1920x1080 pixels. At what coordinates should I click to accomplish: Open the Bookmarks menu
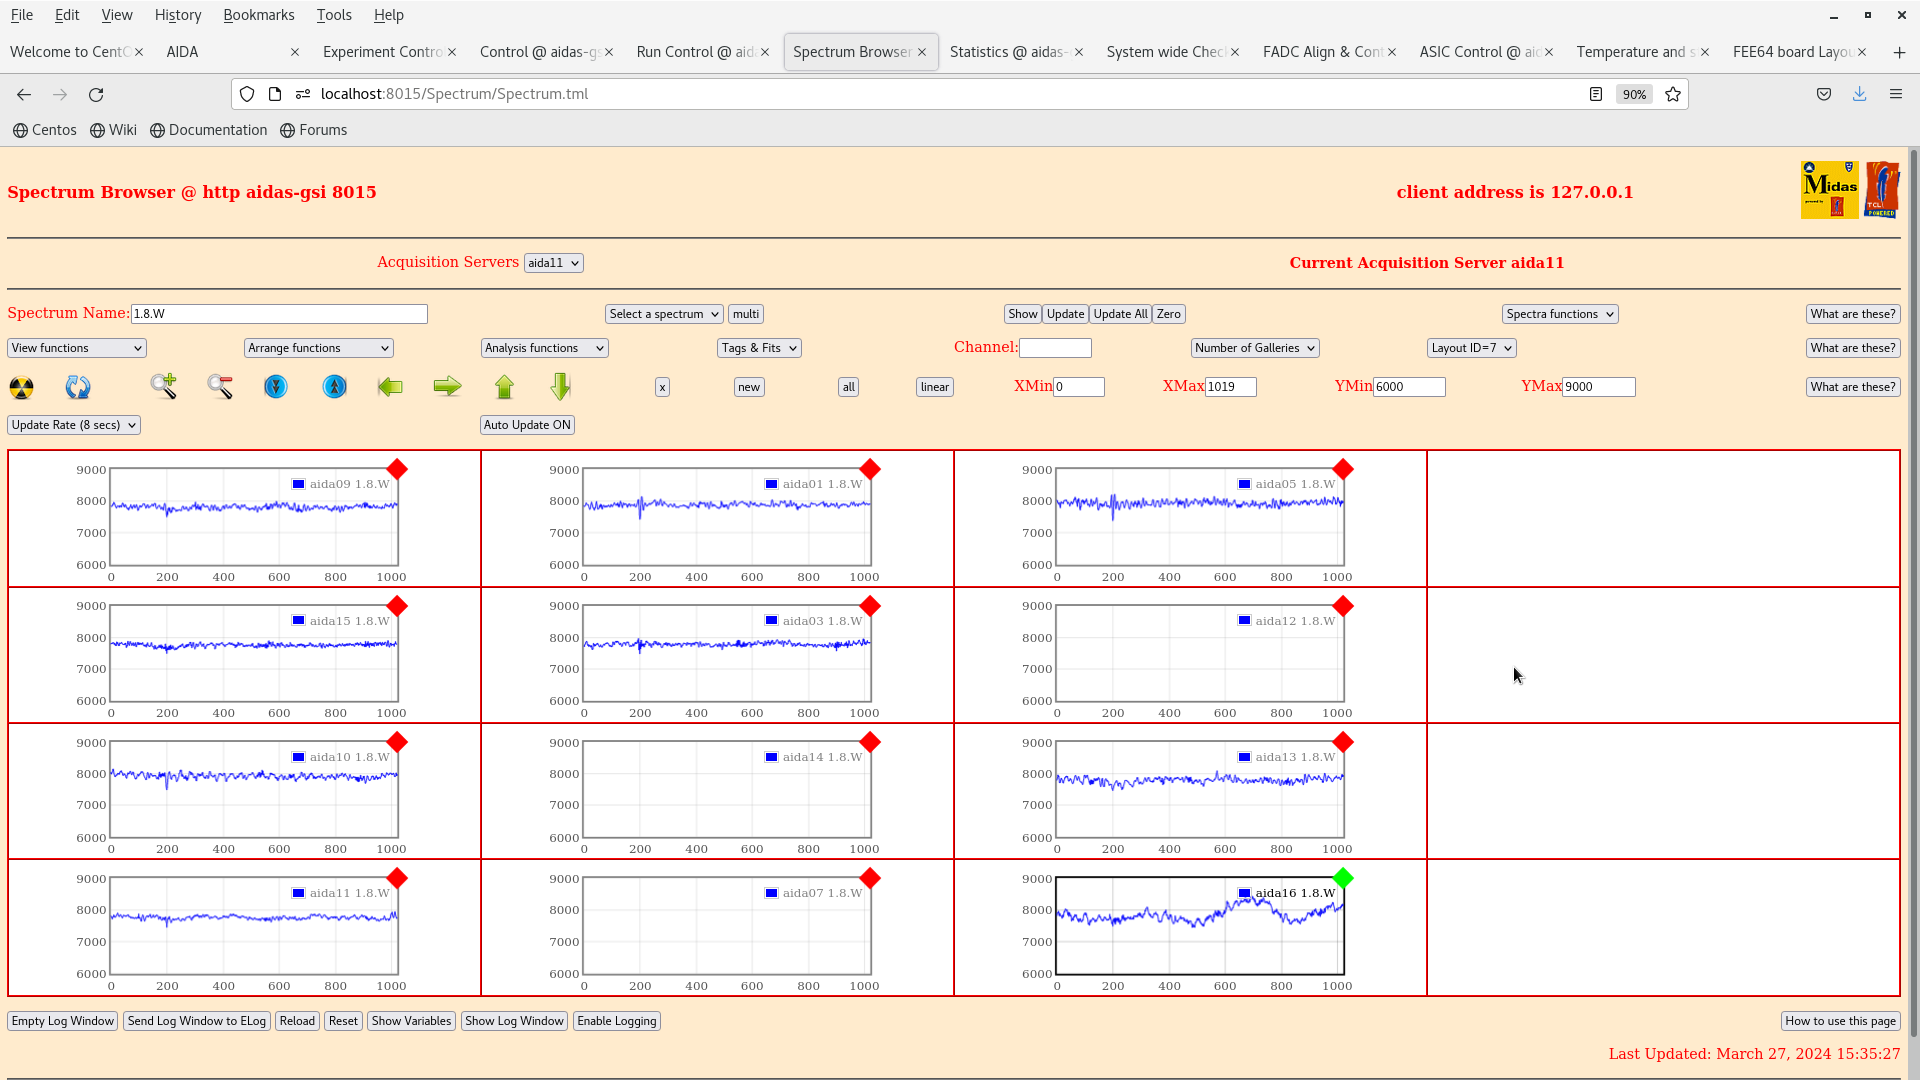(258, 15)
